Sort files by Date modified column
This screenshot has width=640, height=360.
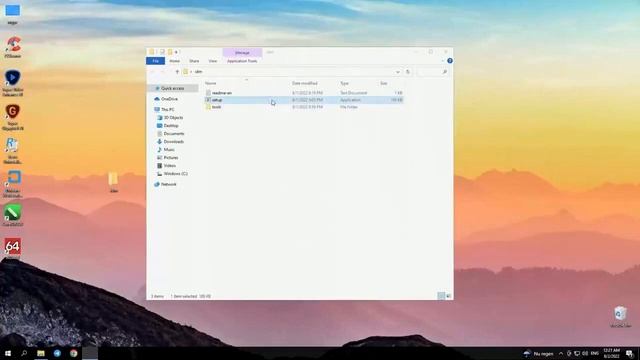click(304, 83)
